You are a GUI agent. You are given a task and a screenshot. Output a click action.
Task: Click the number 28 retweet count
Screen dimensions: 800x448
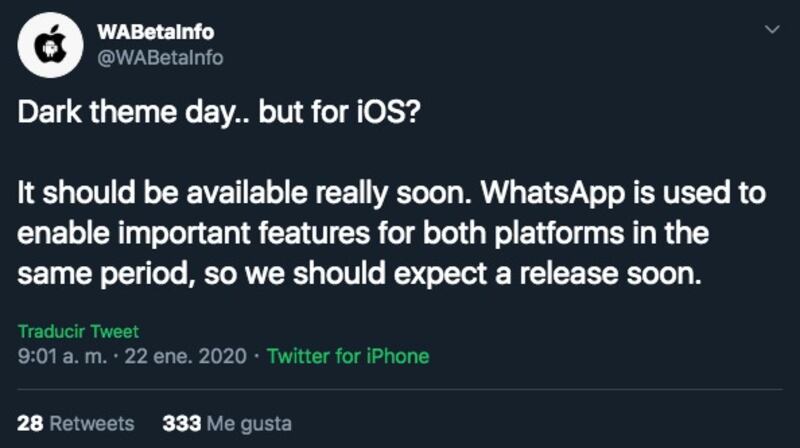(x=30, y=422)
